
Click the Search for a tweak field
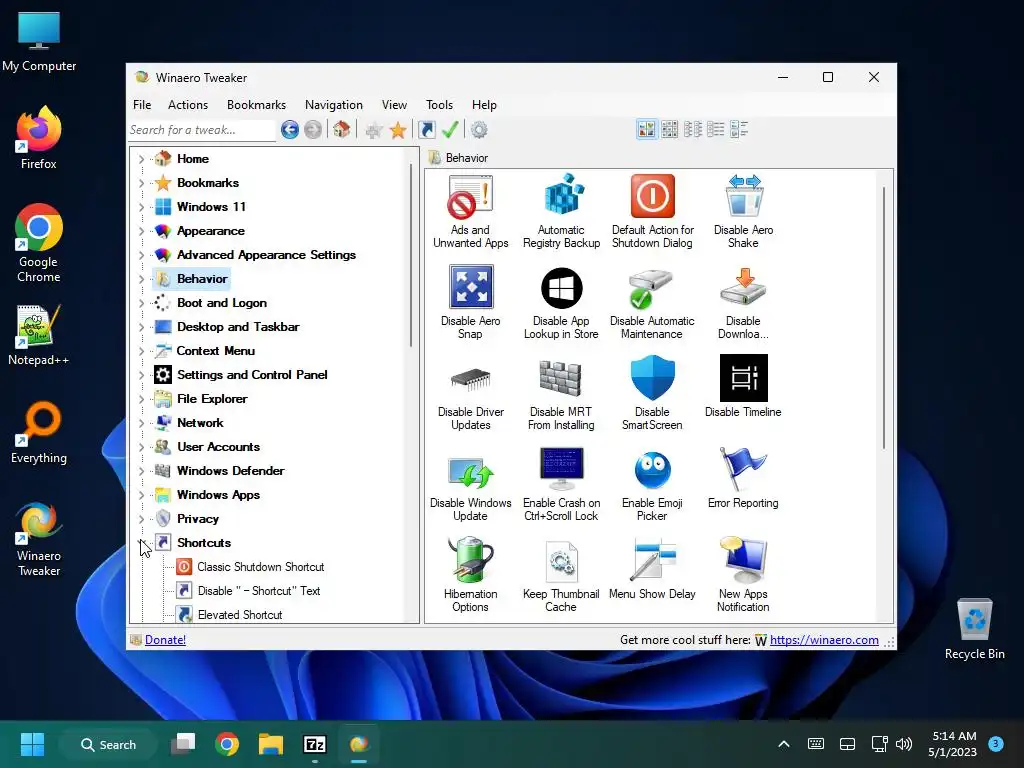(201, 130)
